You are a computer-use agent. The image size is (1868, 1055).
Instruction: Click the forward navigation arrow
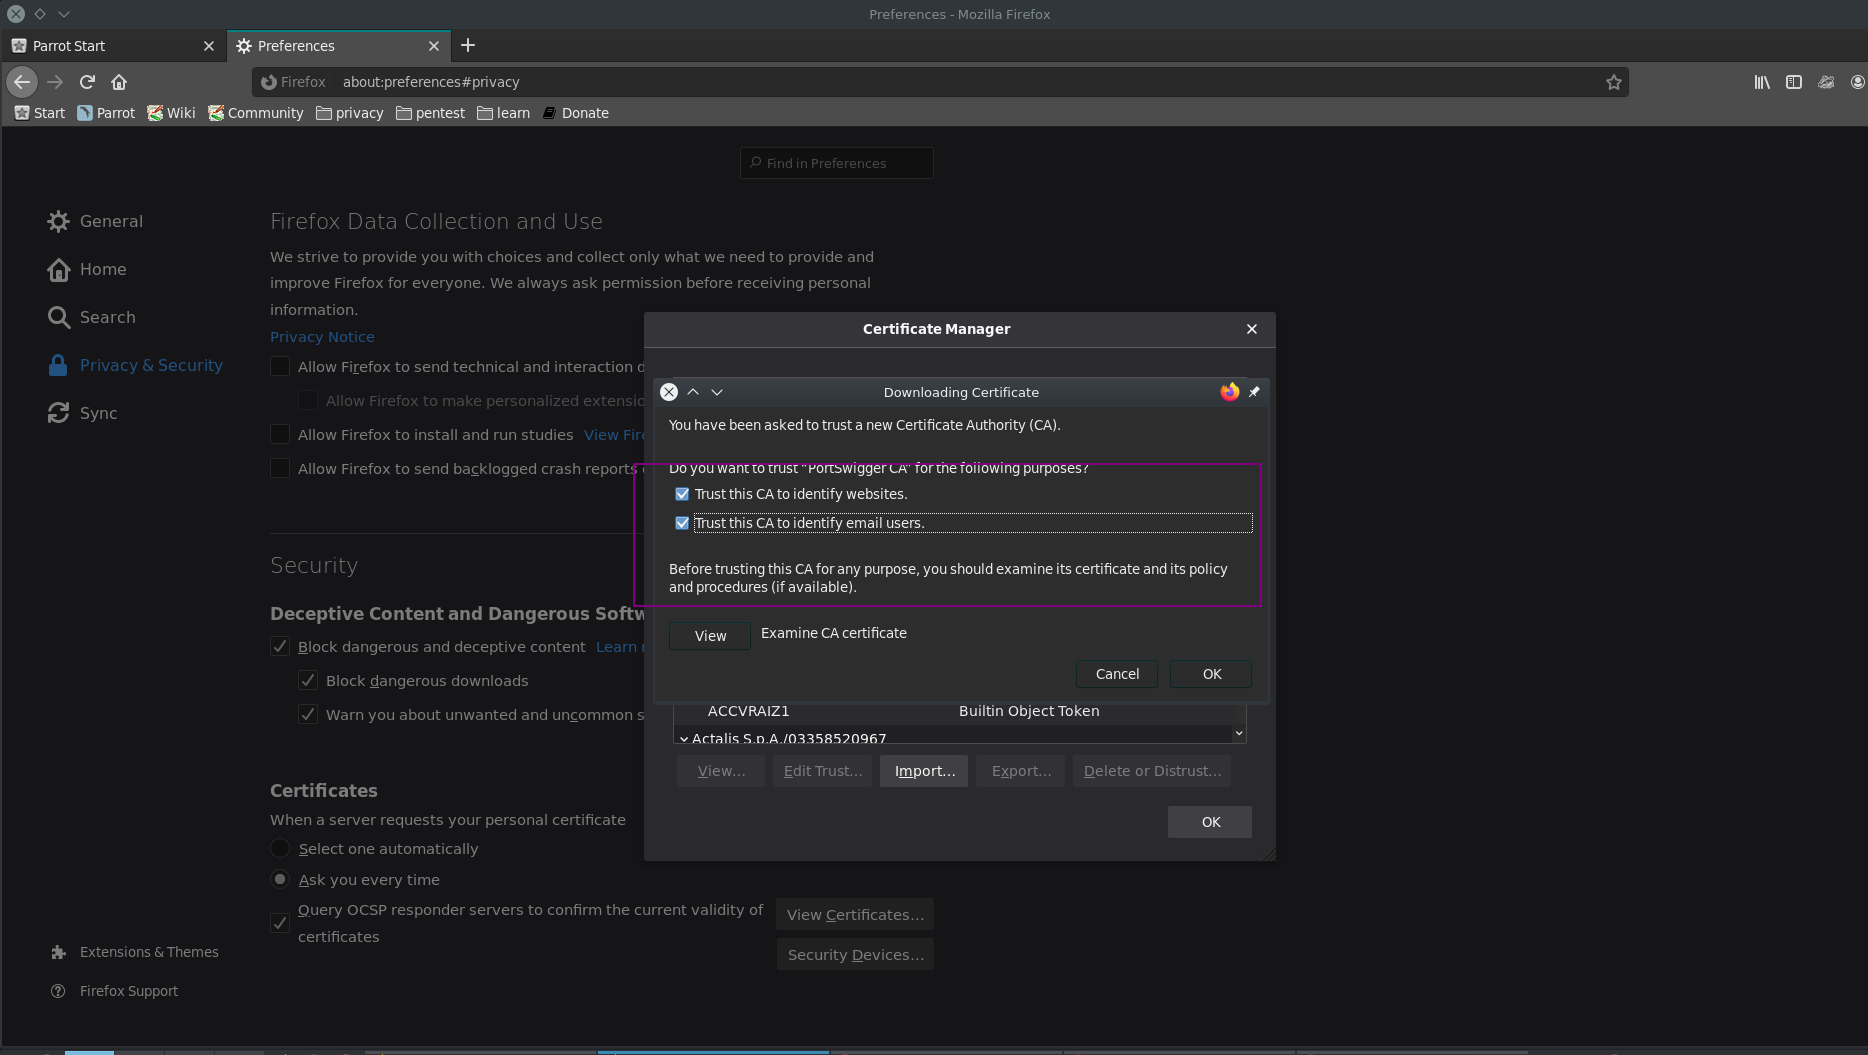click(x=55, y=82)
